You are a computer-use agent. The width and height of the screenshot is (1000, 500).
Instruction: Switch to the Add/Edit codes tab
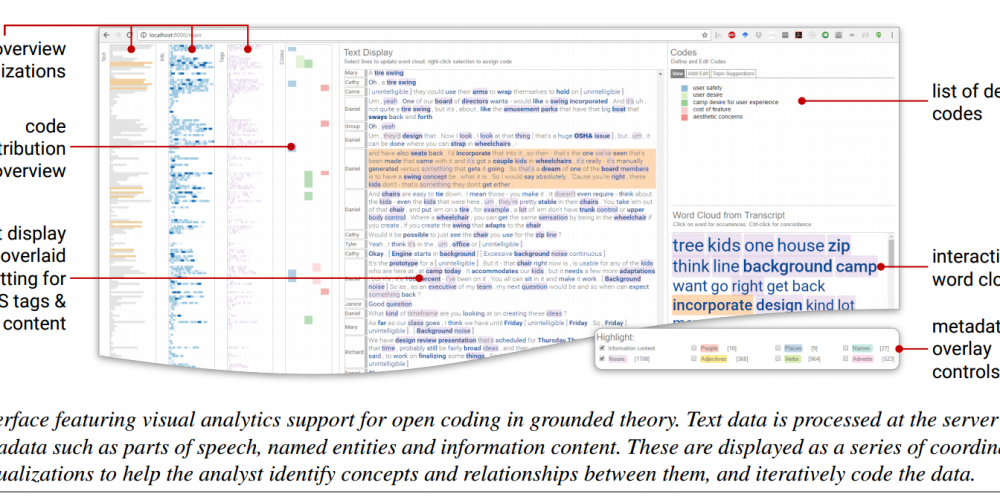[697, 74]
